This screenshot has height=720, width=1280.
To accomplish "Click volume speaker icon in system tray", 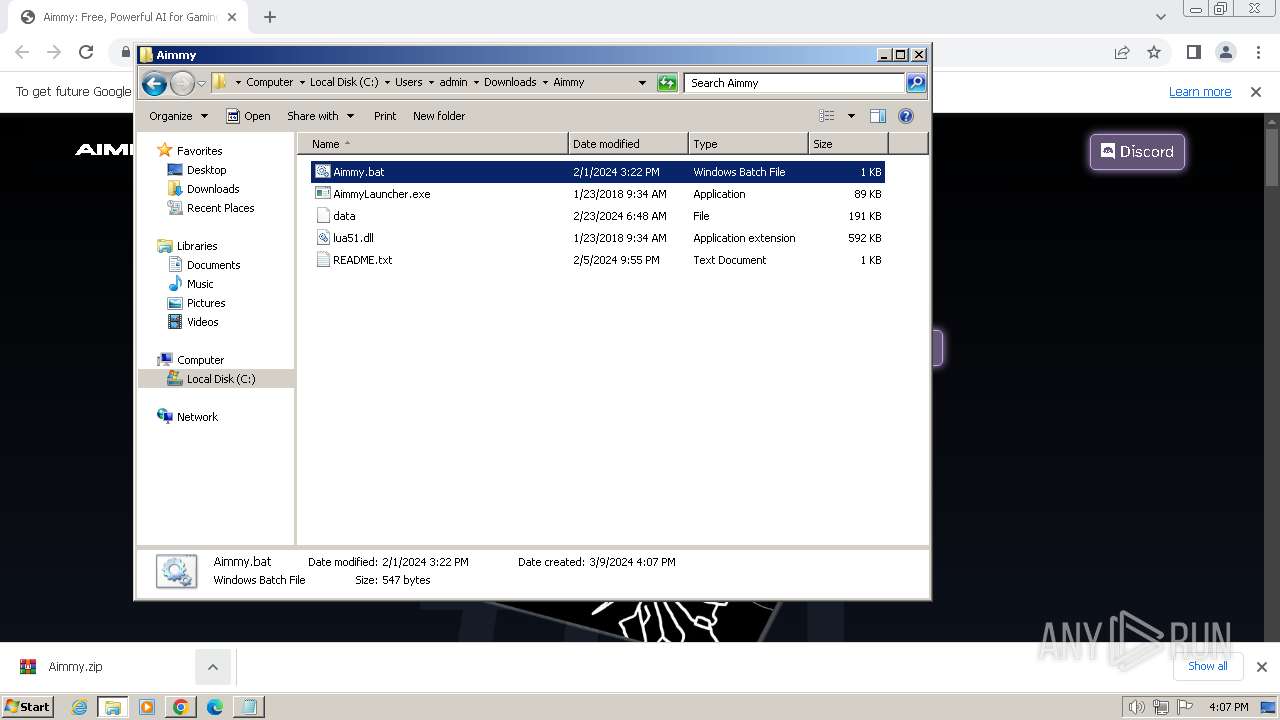I will (1136, 707).
